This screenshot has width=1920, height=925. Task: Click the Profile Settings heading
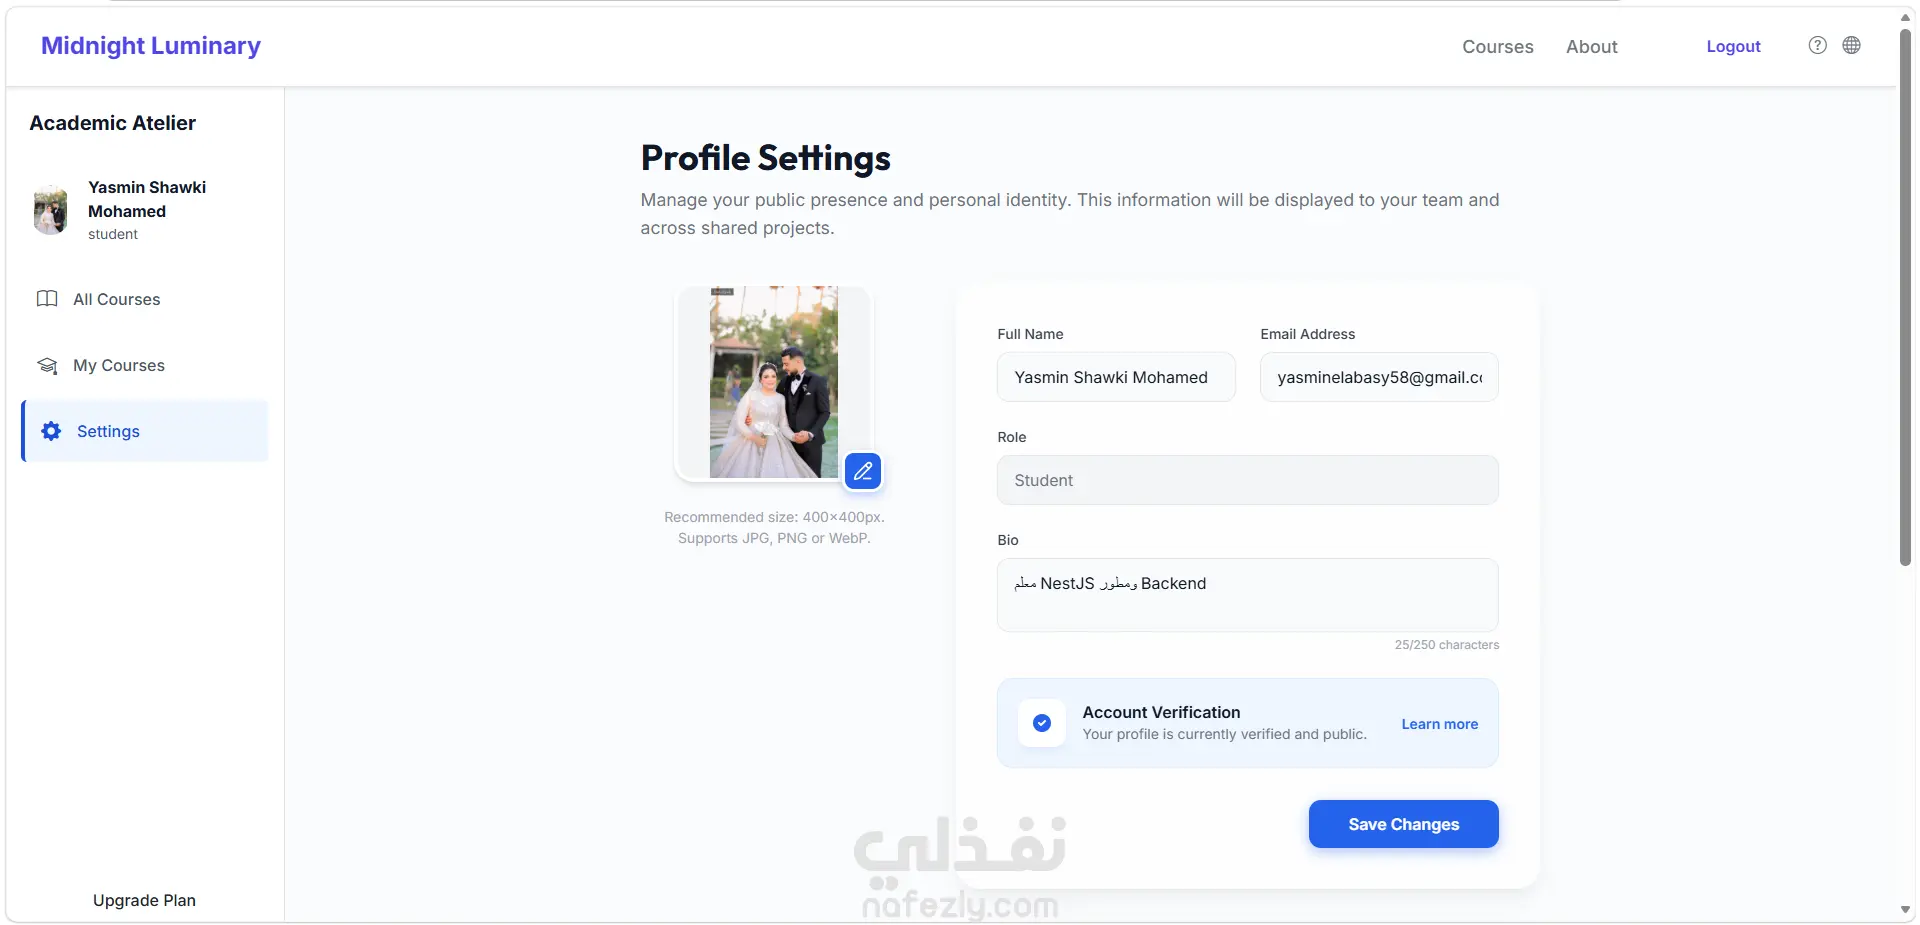(766, 158)
